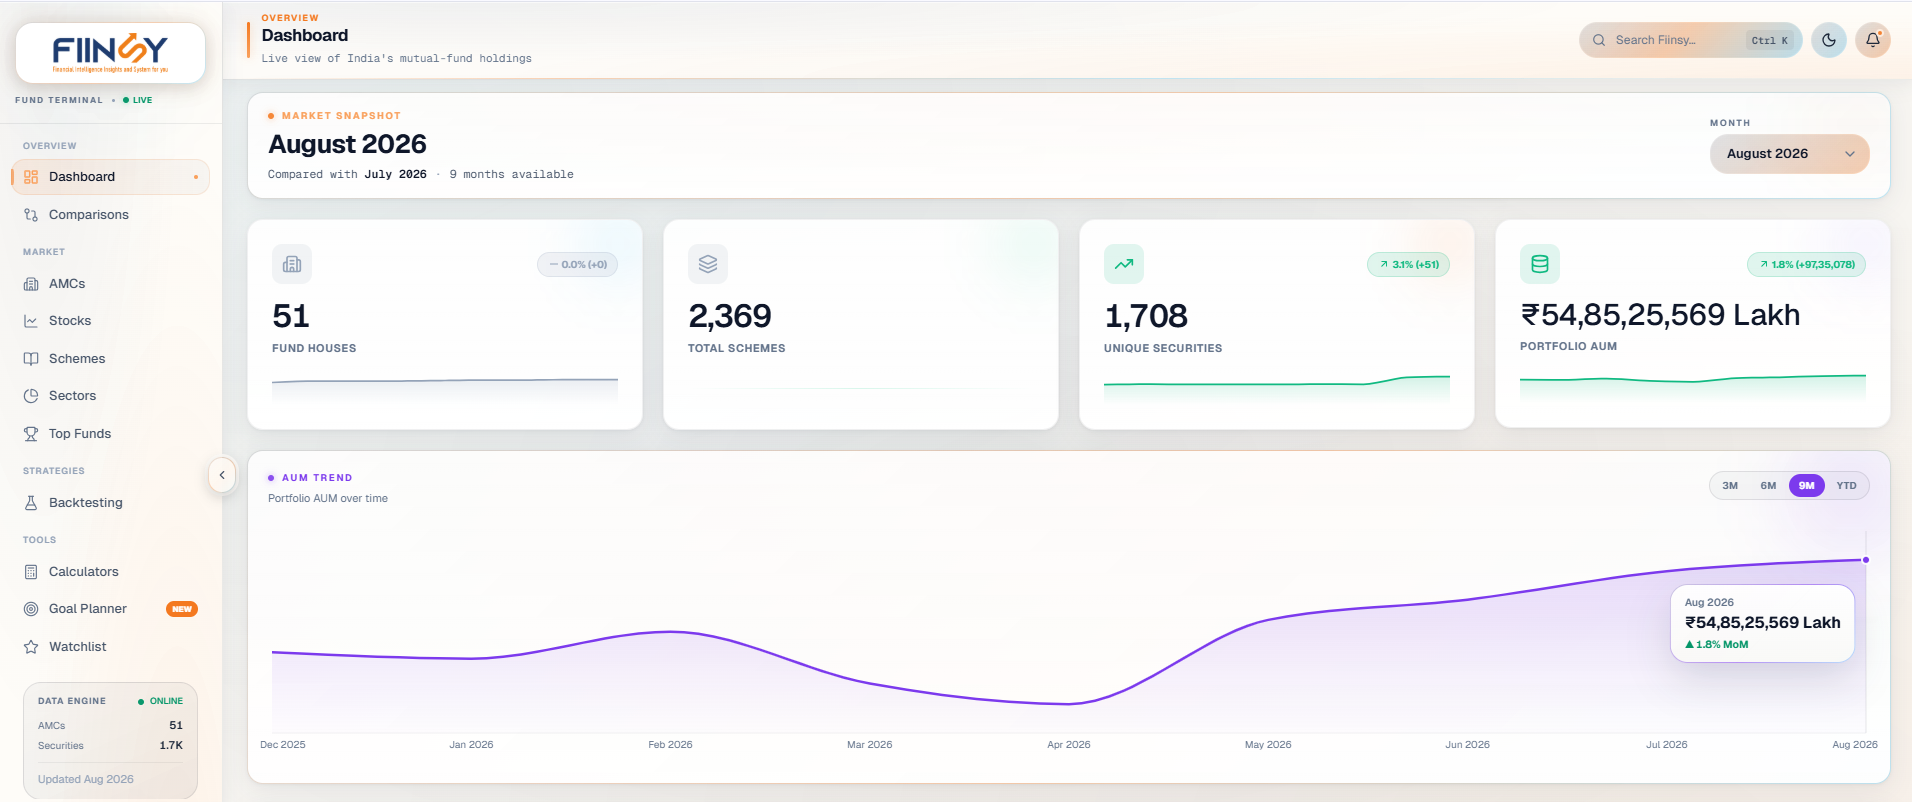Click the Dashboard grid icon in sidebar
The image size is (1912, 802).
tap(31, 177)
